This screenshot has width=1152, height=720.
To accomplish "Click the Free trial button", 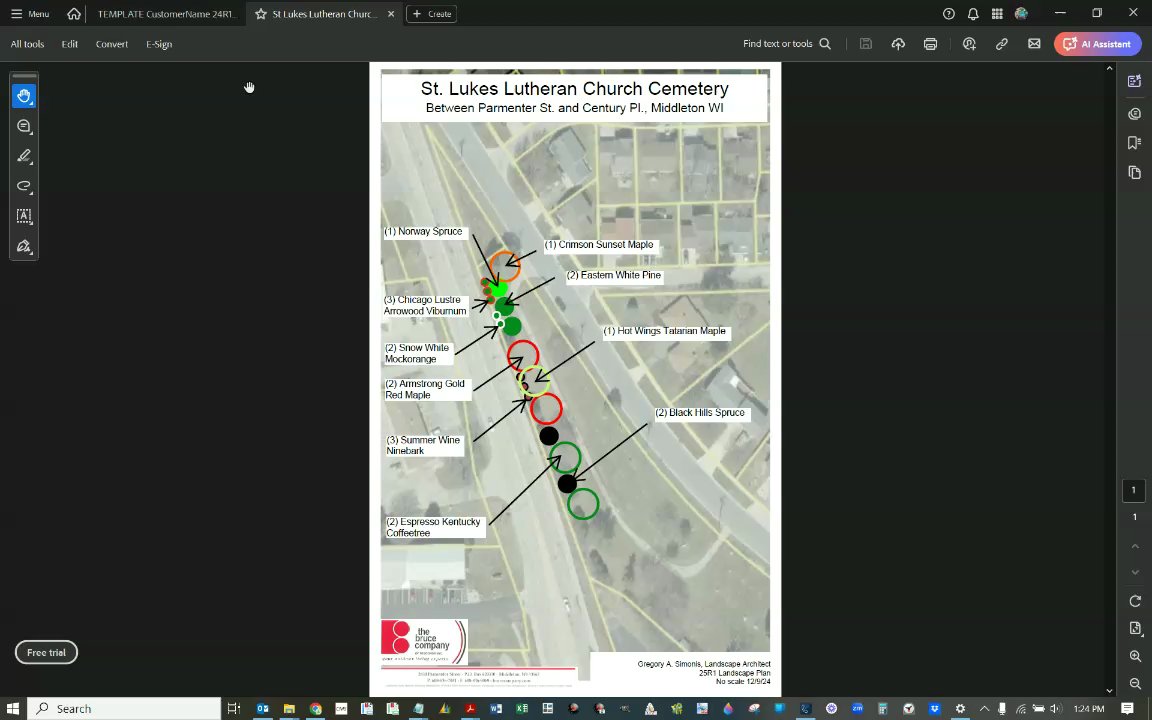I will click(46, 652).
